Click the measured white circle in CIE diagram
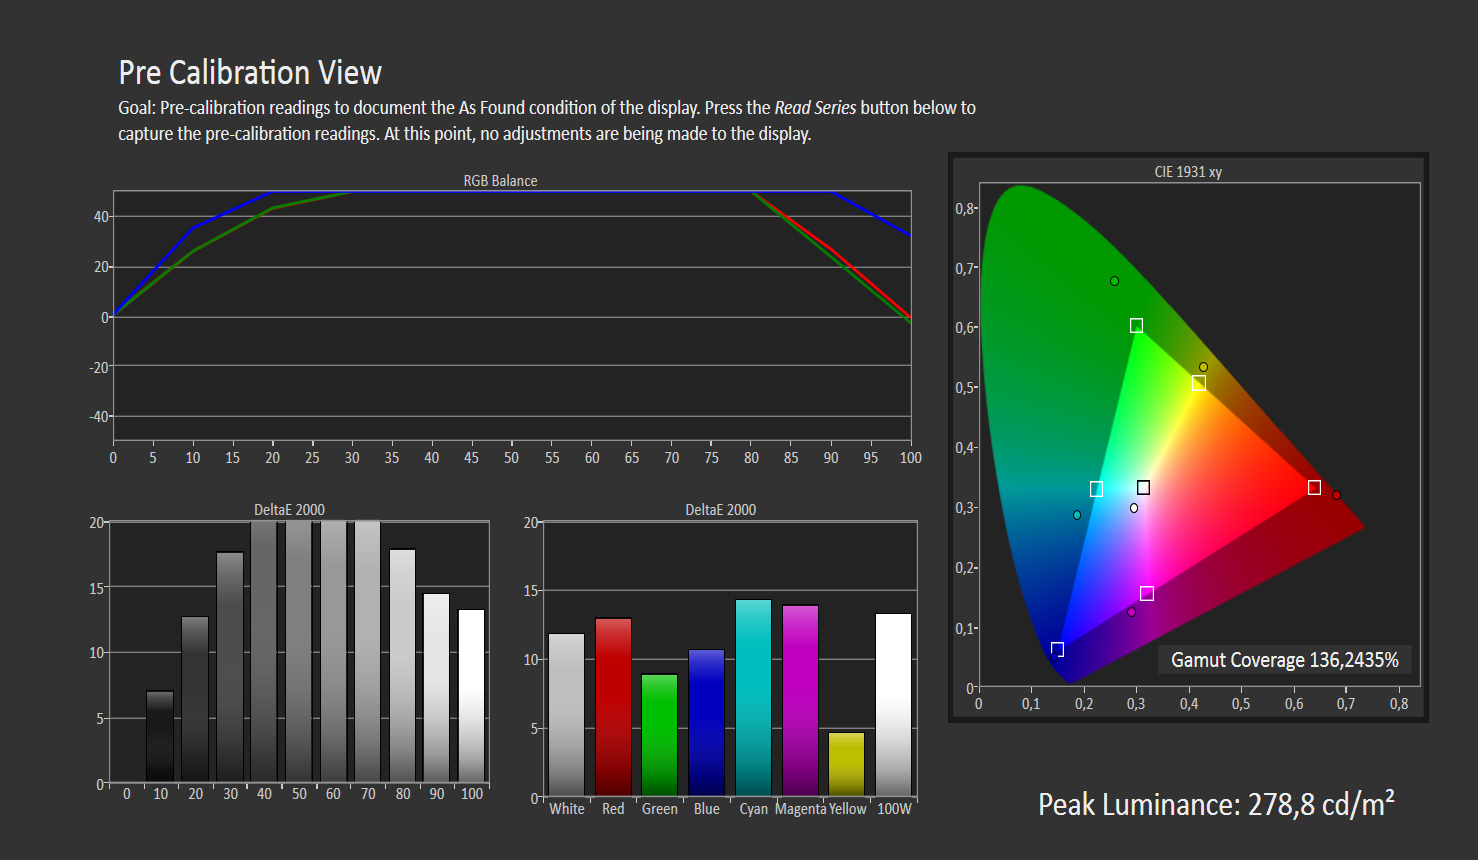1478x860 pixels. click(x=1133, y=508)
